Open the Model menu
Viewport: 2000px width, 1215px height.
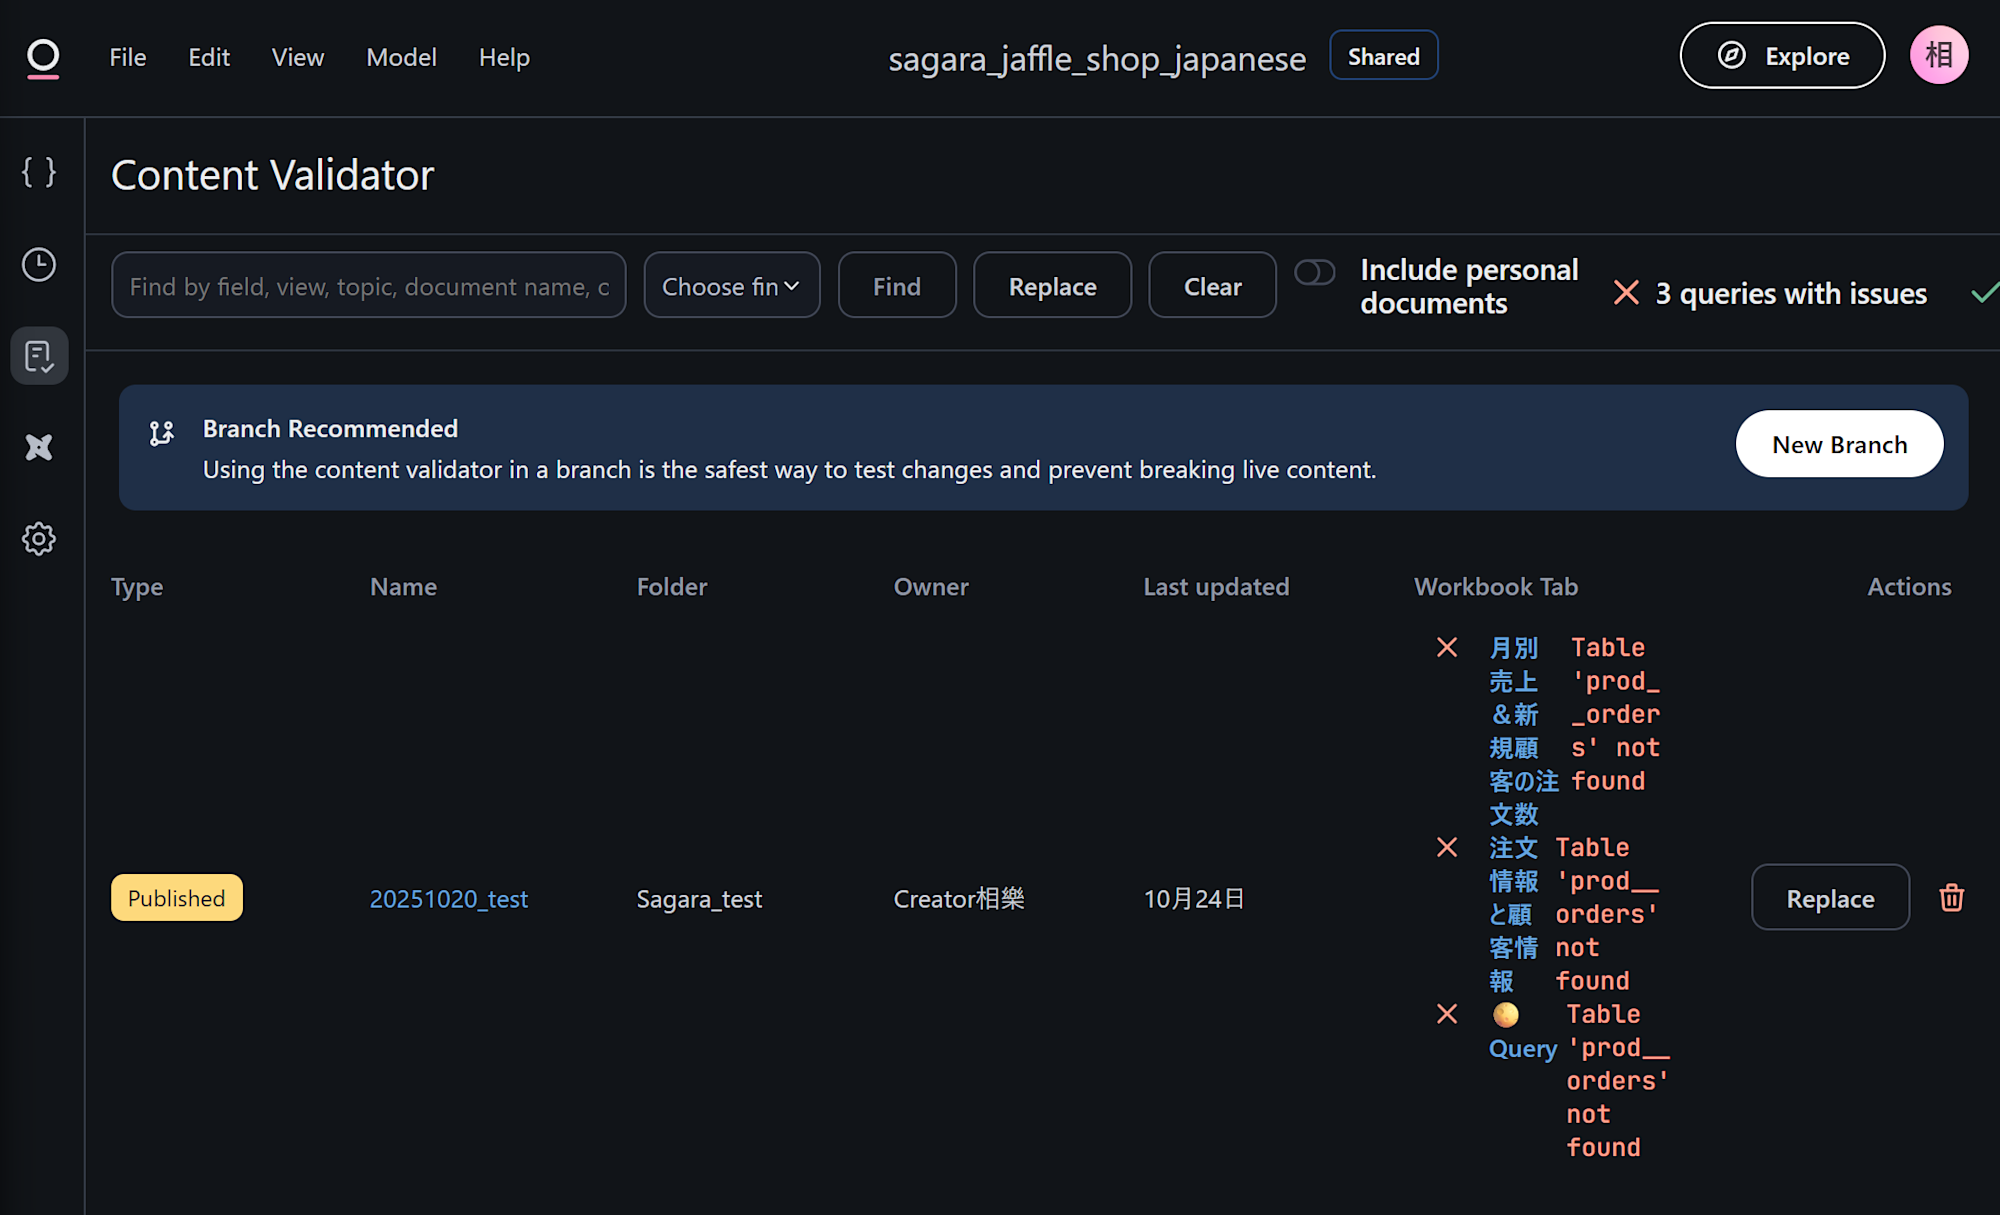coord(401,58)
